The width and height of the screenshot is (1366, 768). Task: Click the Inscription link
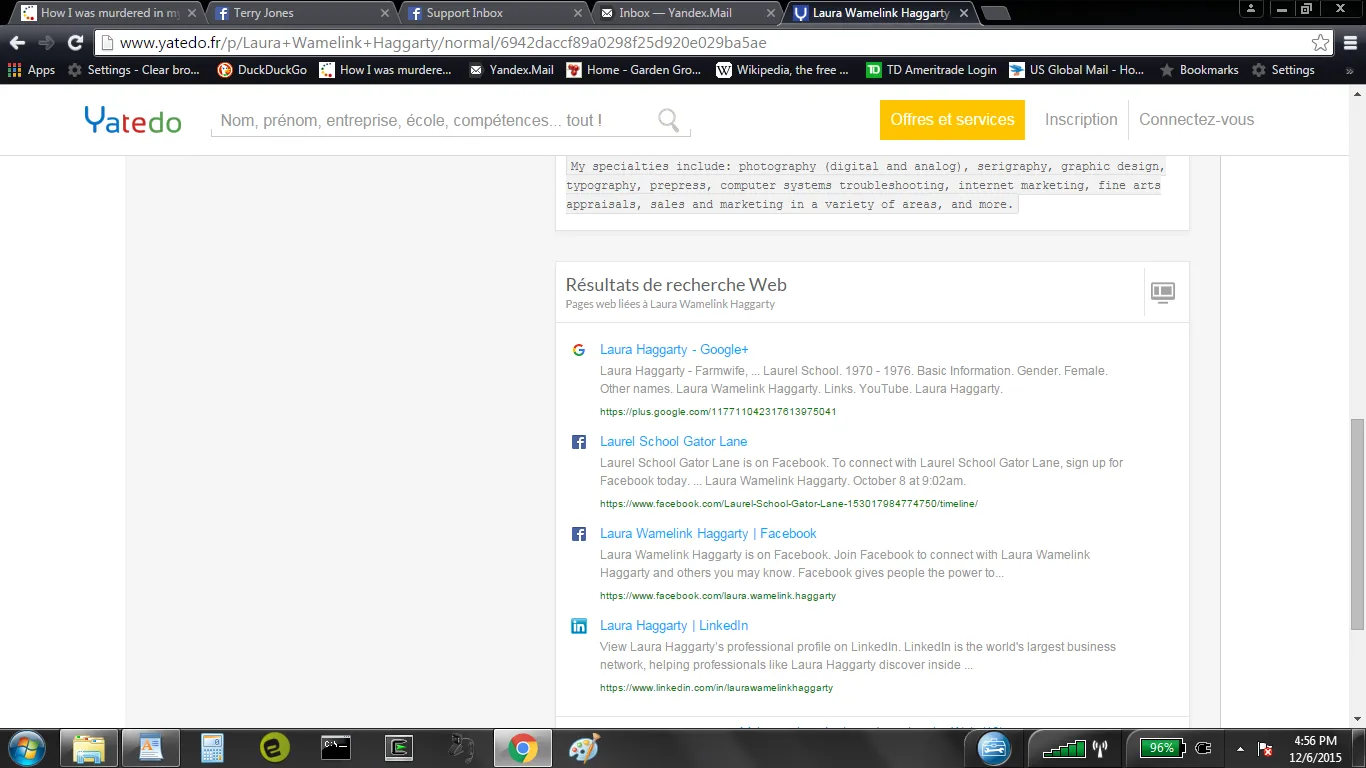pos(1081,120)
